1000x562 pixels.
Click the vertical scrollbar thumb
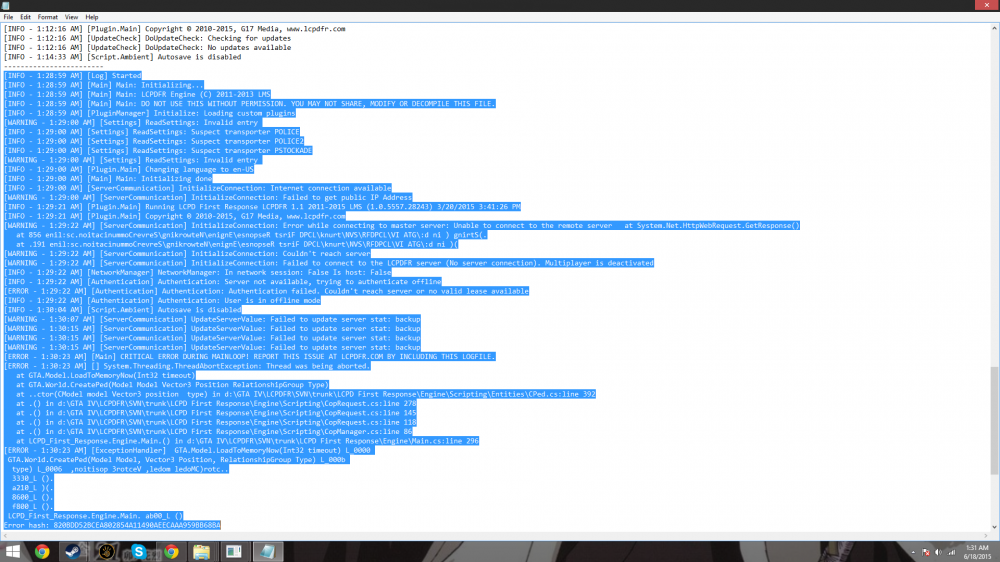(994, 420)
